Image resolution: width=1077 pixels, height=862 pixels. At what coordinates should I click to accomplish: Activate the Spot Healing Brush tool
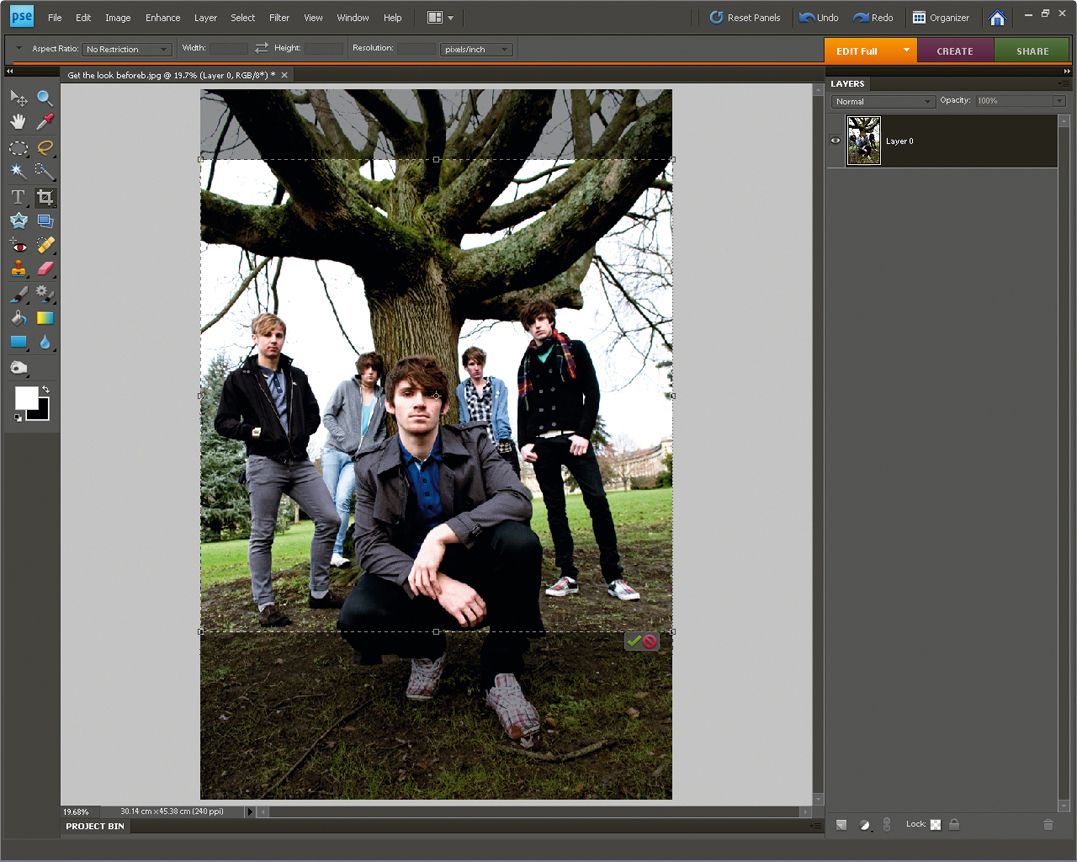tap(44, 244)
